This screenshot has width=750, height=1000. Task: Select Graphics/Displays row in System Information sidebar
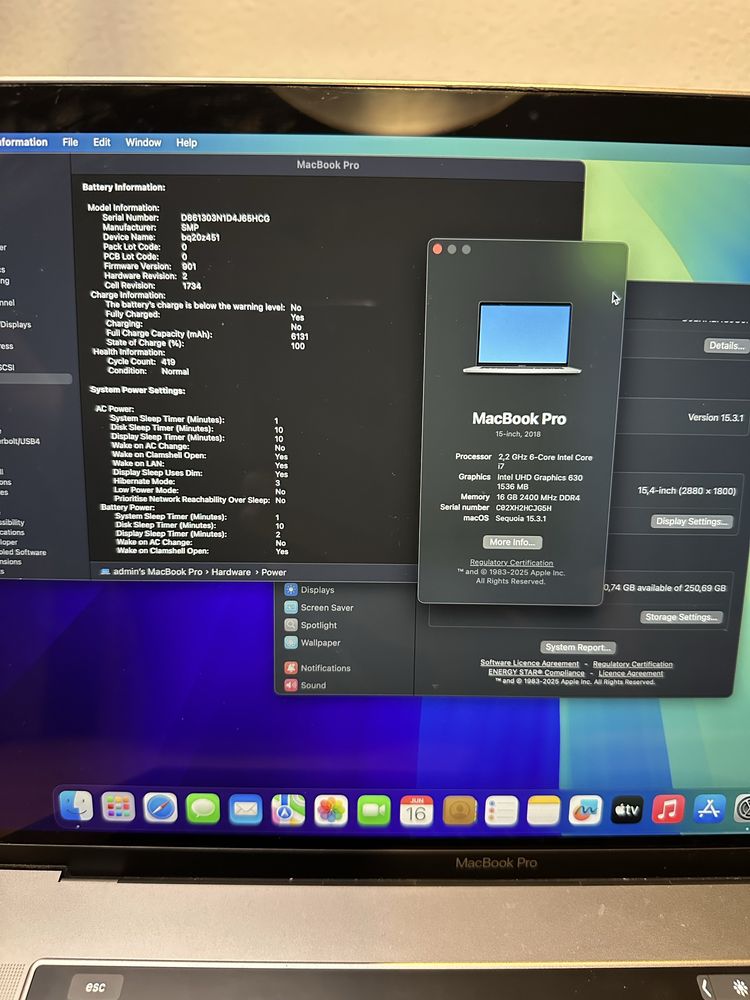pos(15,324)
